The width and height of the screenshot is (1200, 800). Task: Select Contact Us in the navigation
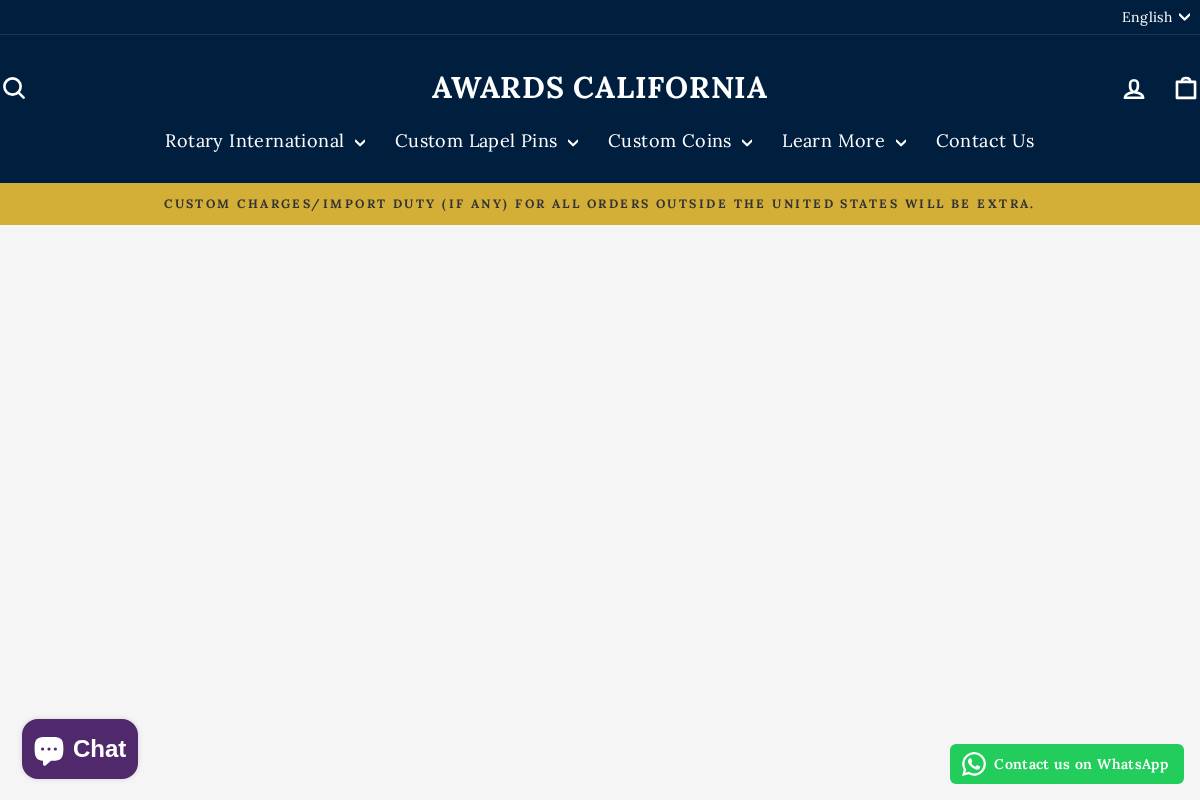985,141
